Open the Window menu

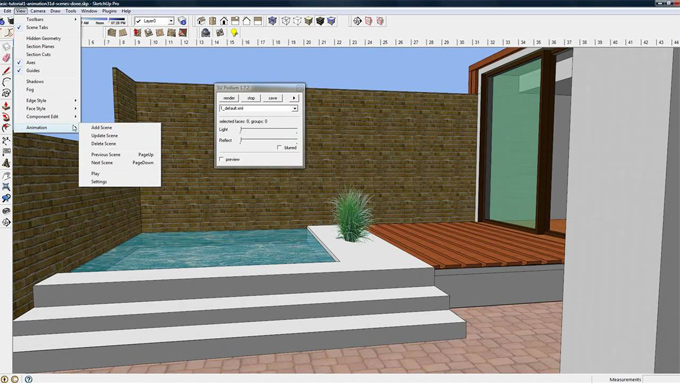(x=89, y=11)
